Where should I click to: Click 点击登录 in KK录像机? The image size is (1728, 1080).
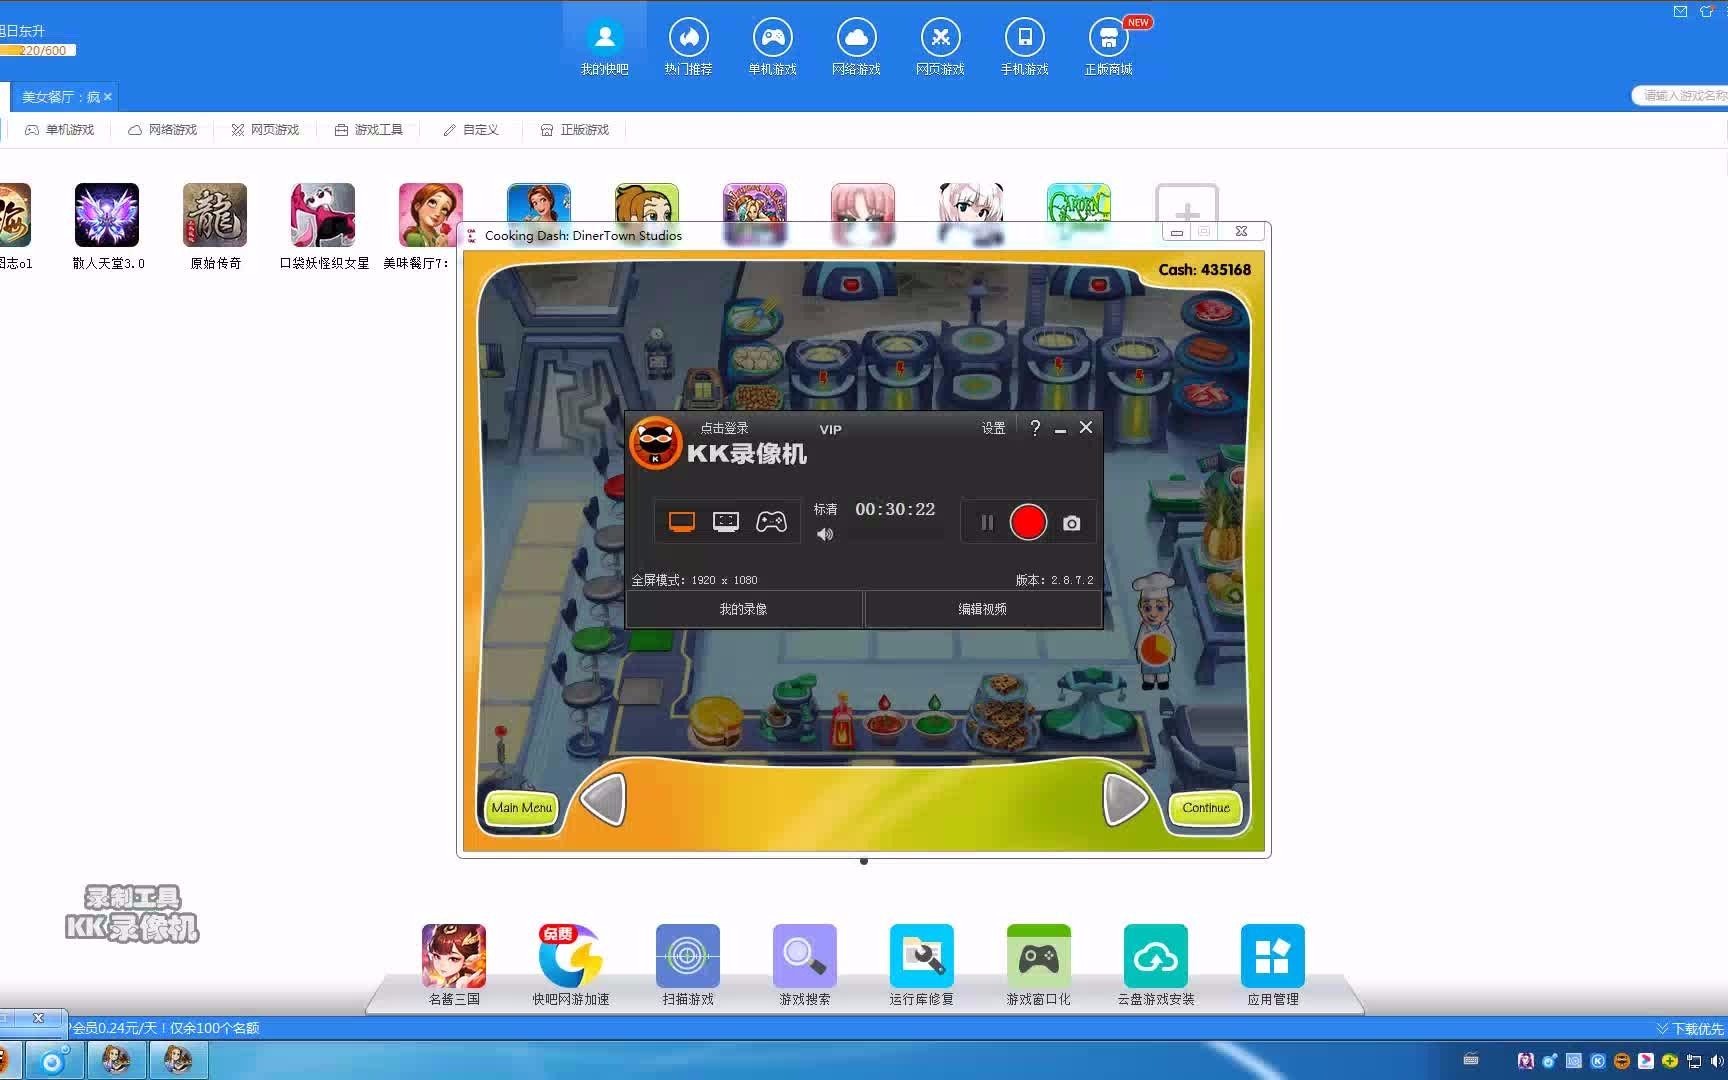pyautogui.click(x=724, y=428)
